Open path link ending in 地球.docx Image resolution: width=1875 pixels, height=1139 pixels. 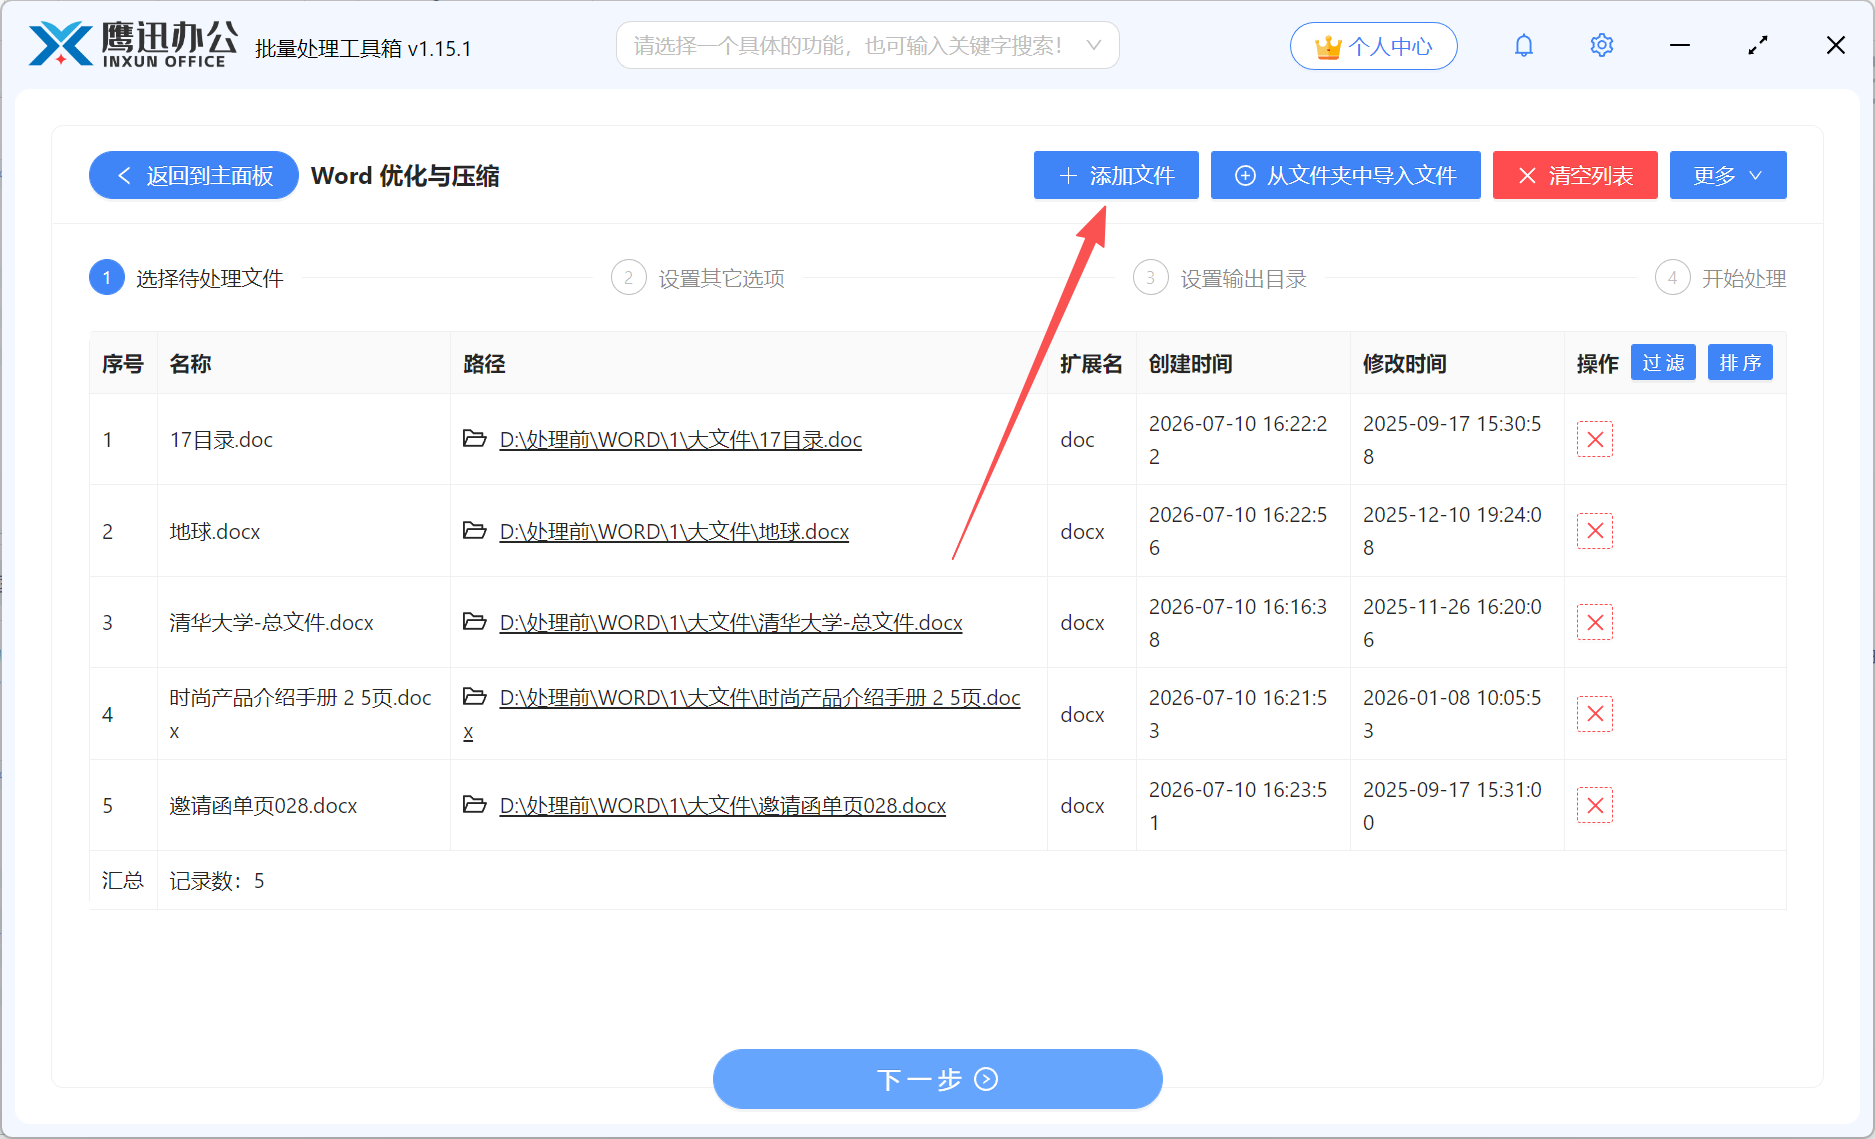coord(674,532)
